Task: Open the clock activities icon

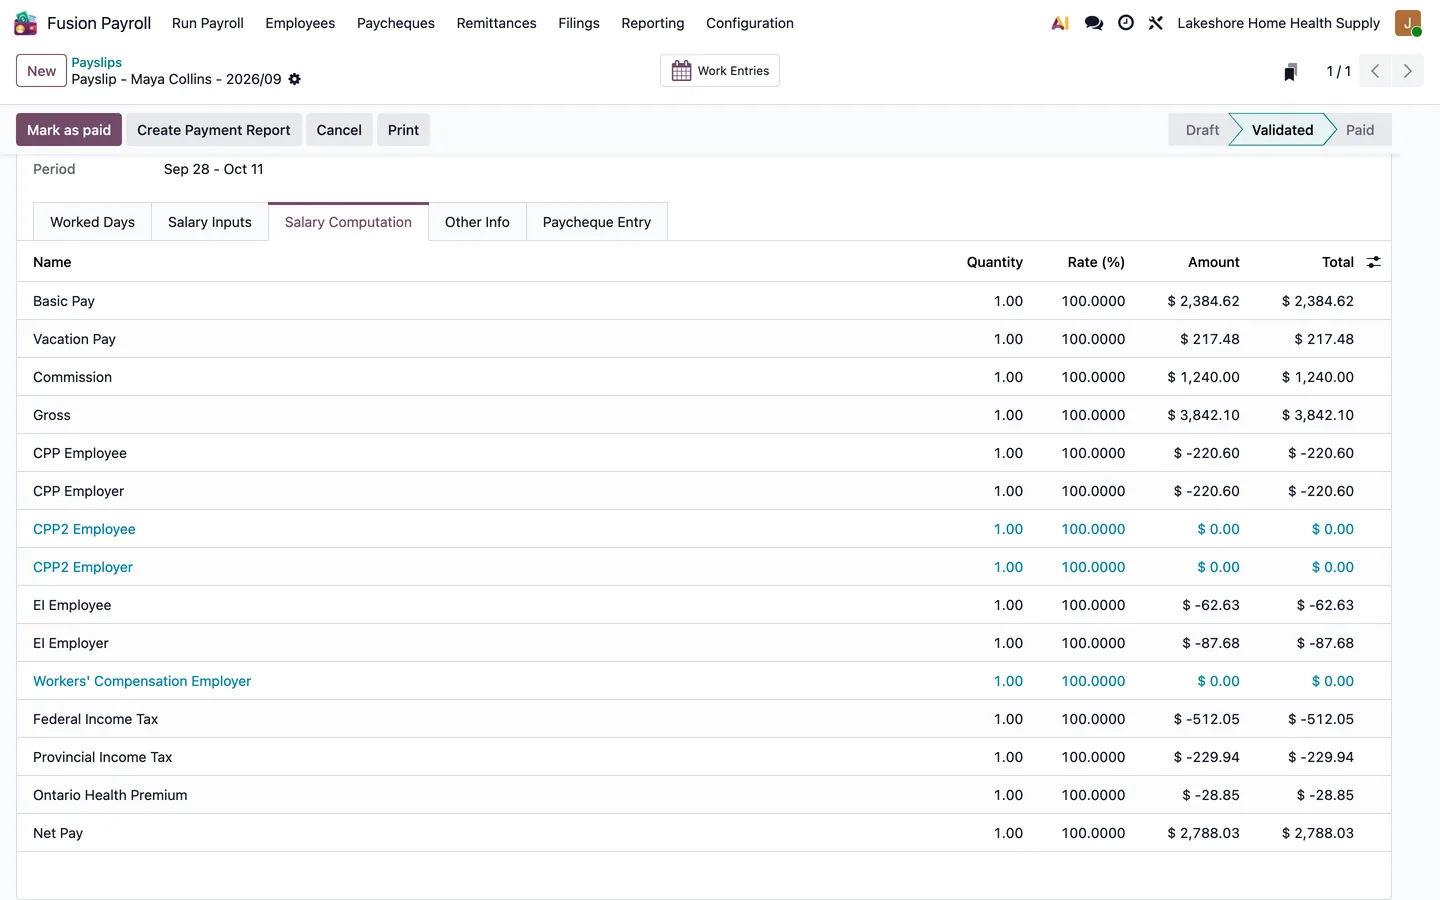Action: (x=1126, y=23)
